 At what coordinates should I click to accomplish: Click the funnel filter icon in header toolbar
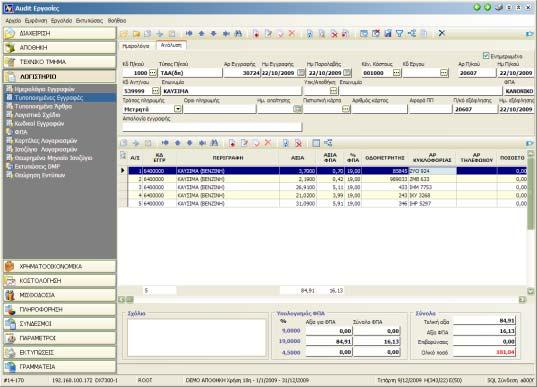400,34
